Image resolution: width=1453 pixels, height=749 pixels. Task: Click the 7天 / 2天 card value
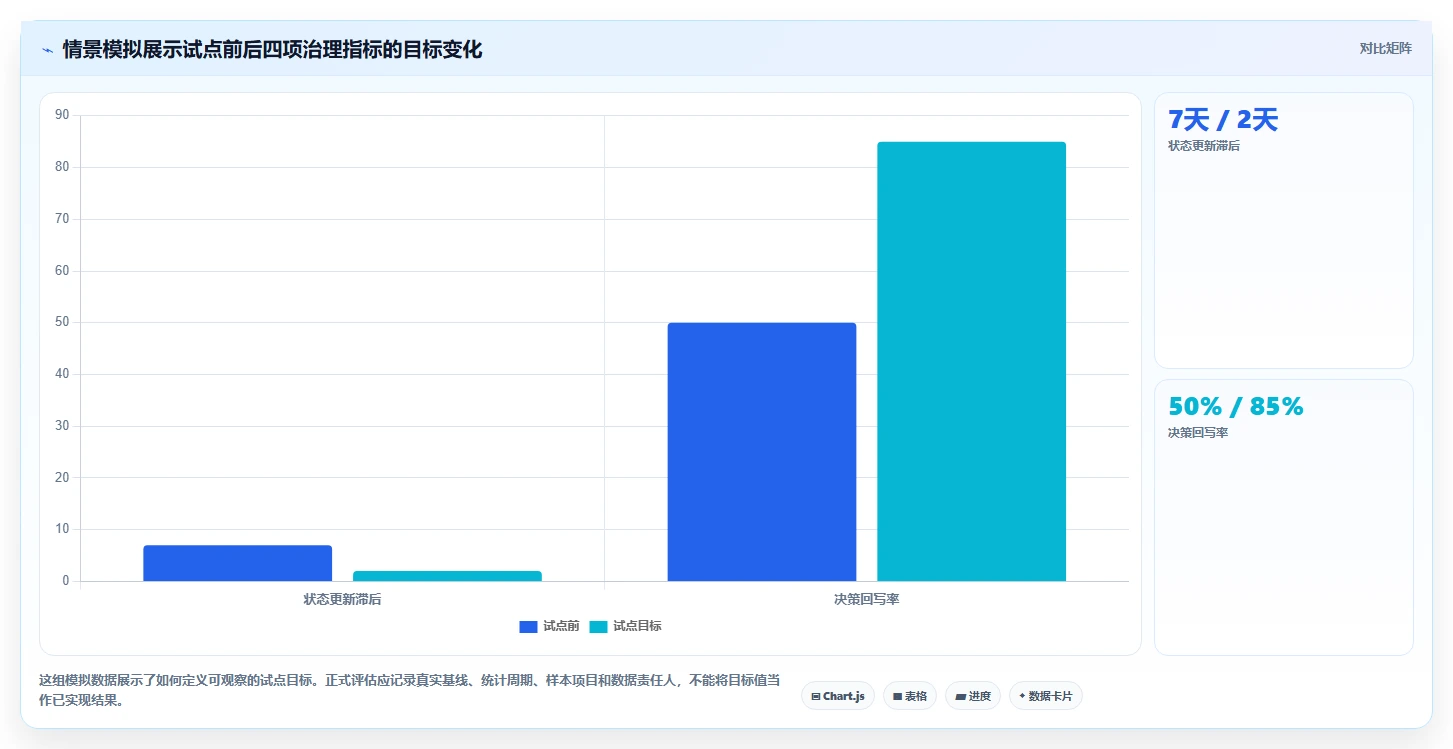(1223, 120)
